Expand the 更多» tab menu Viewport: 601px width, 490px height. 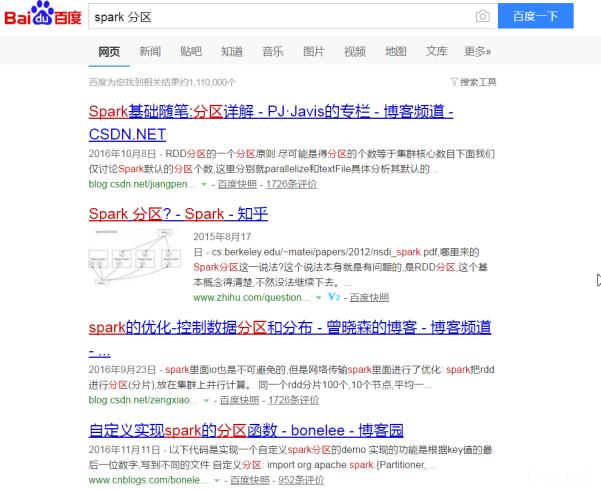tap(478, 51)
